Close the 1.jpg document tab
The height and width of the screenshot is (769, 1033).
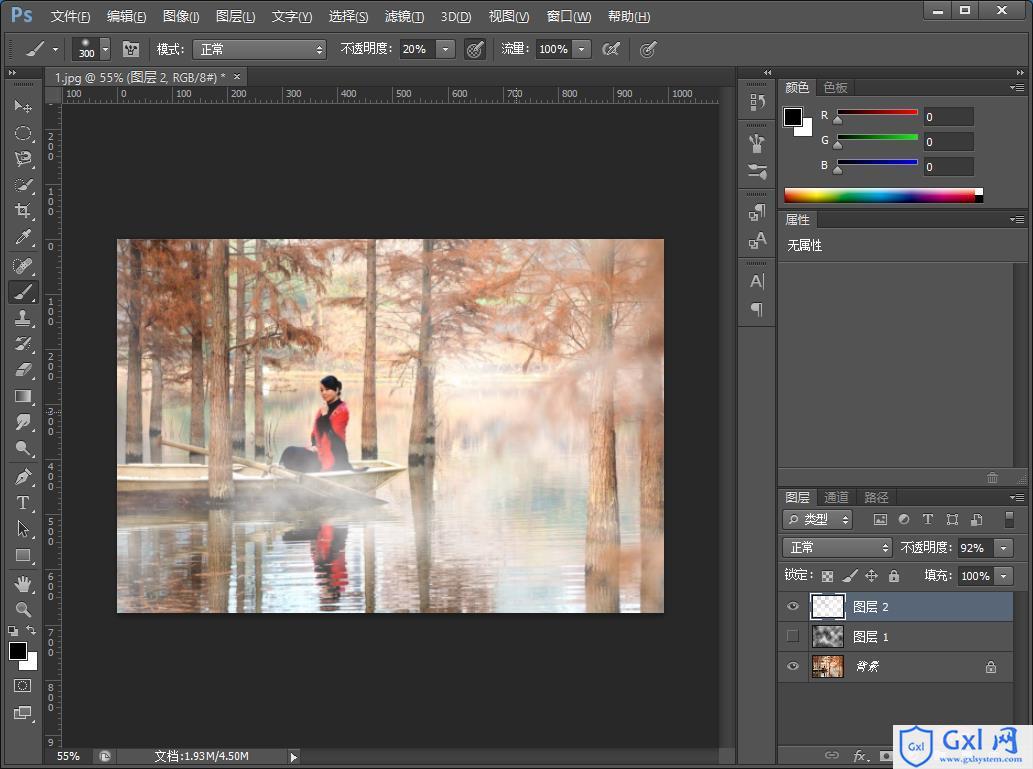coord(237,77)
